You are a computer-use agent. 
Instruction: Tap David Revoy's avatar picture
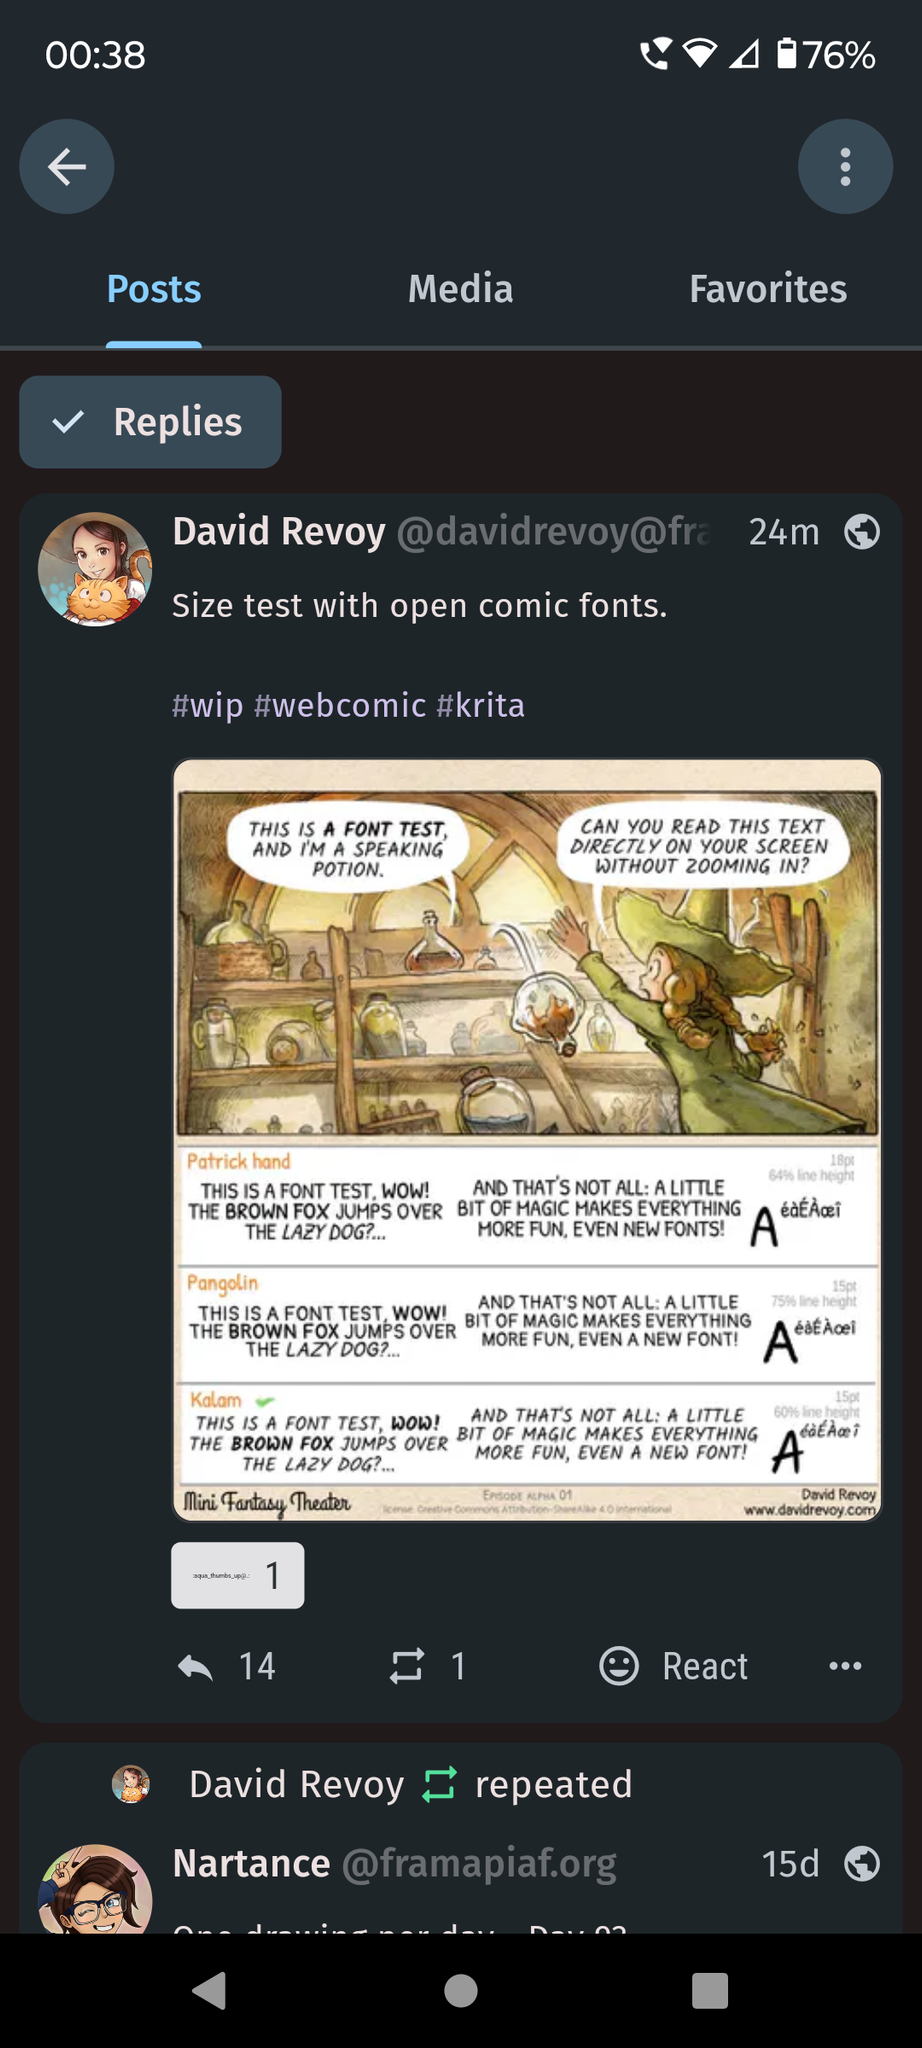[x=95, y=570]
